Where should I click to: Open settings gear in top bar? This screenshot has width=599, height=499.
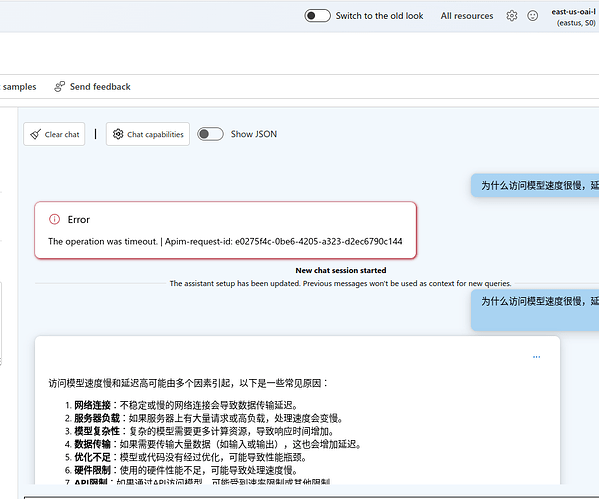click(x=512, y=16)
